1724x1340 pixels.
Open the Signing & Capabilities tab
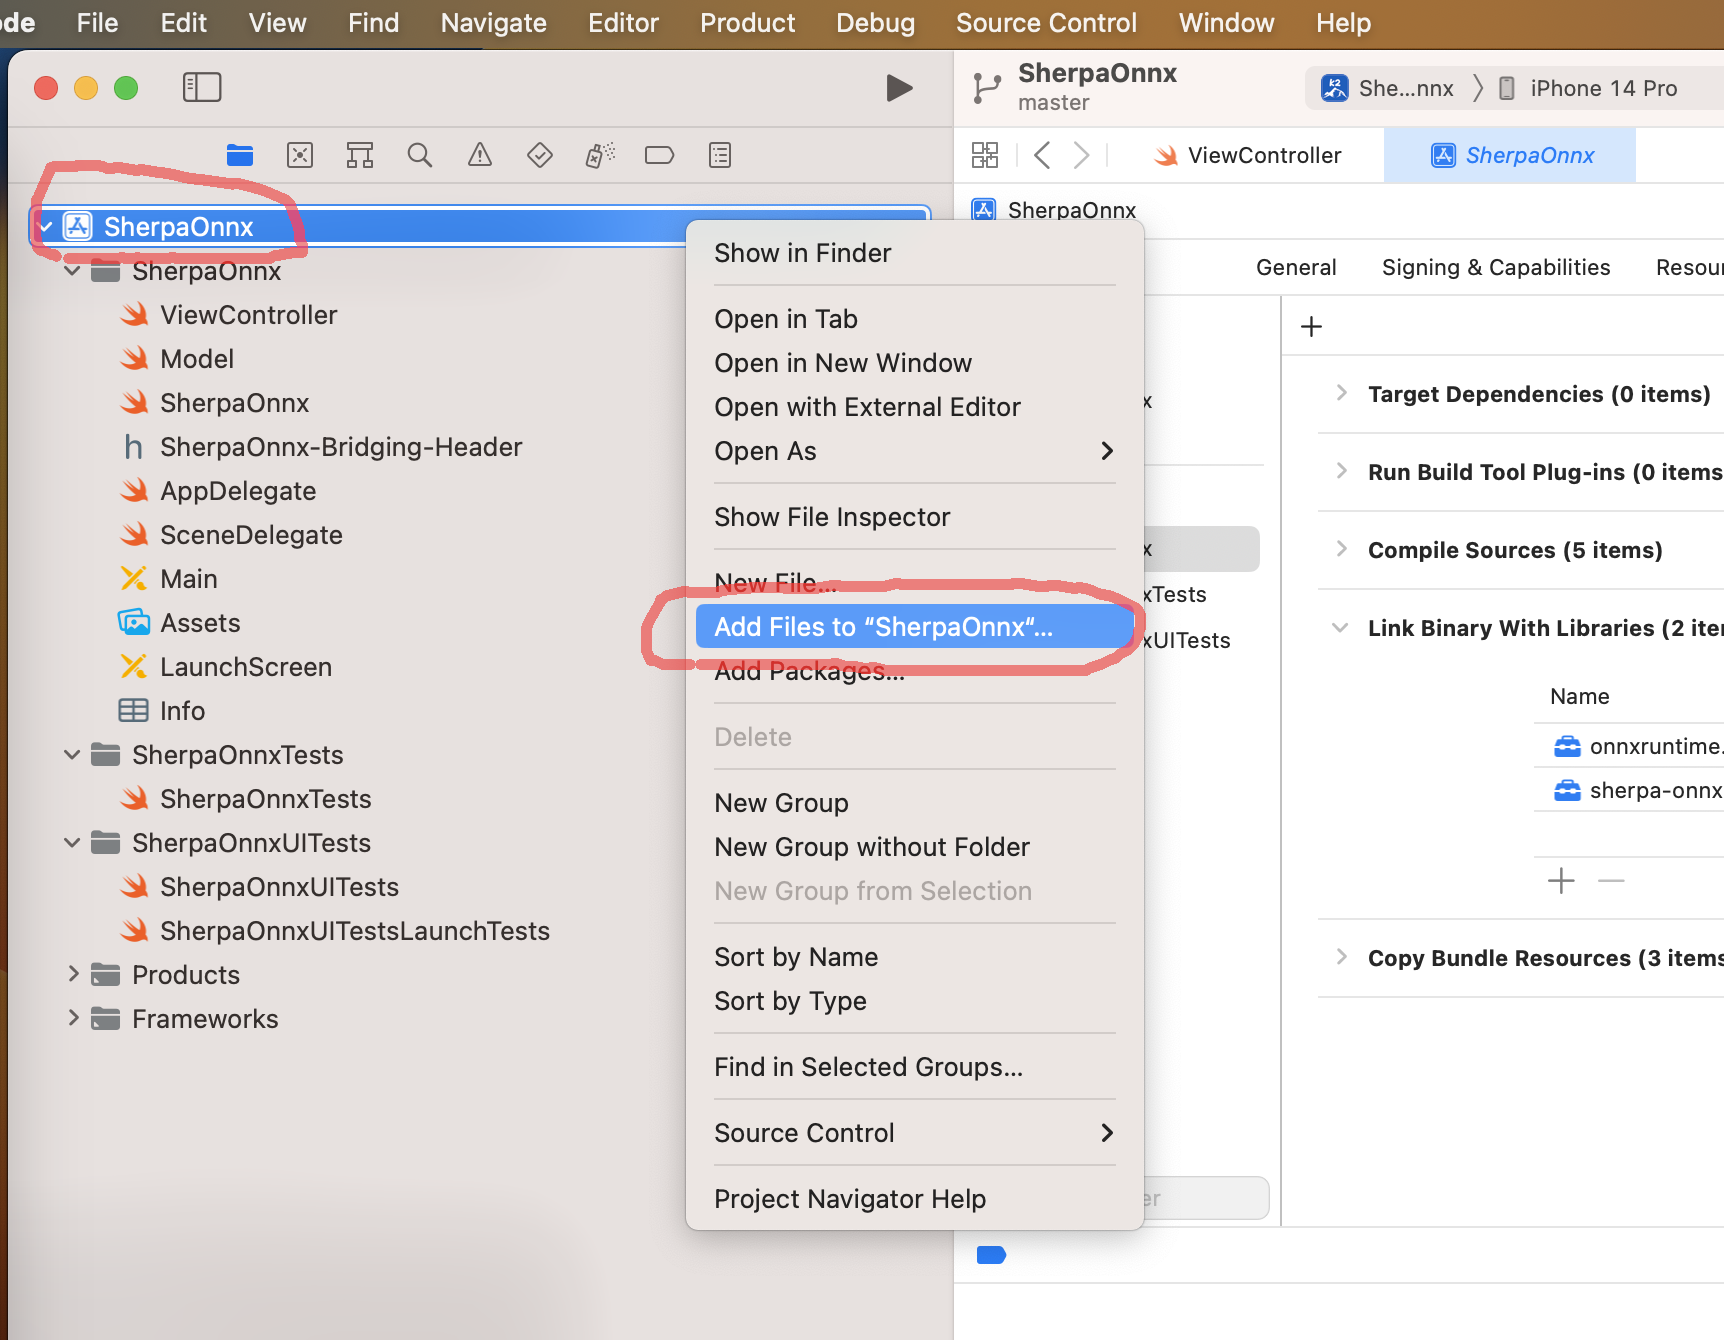point(1496,267)
